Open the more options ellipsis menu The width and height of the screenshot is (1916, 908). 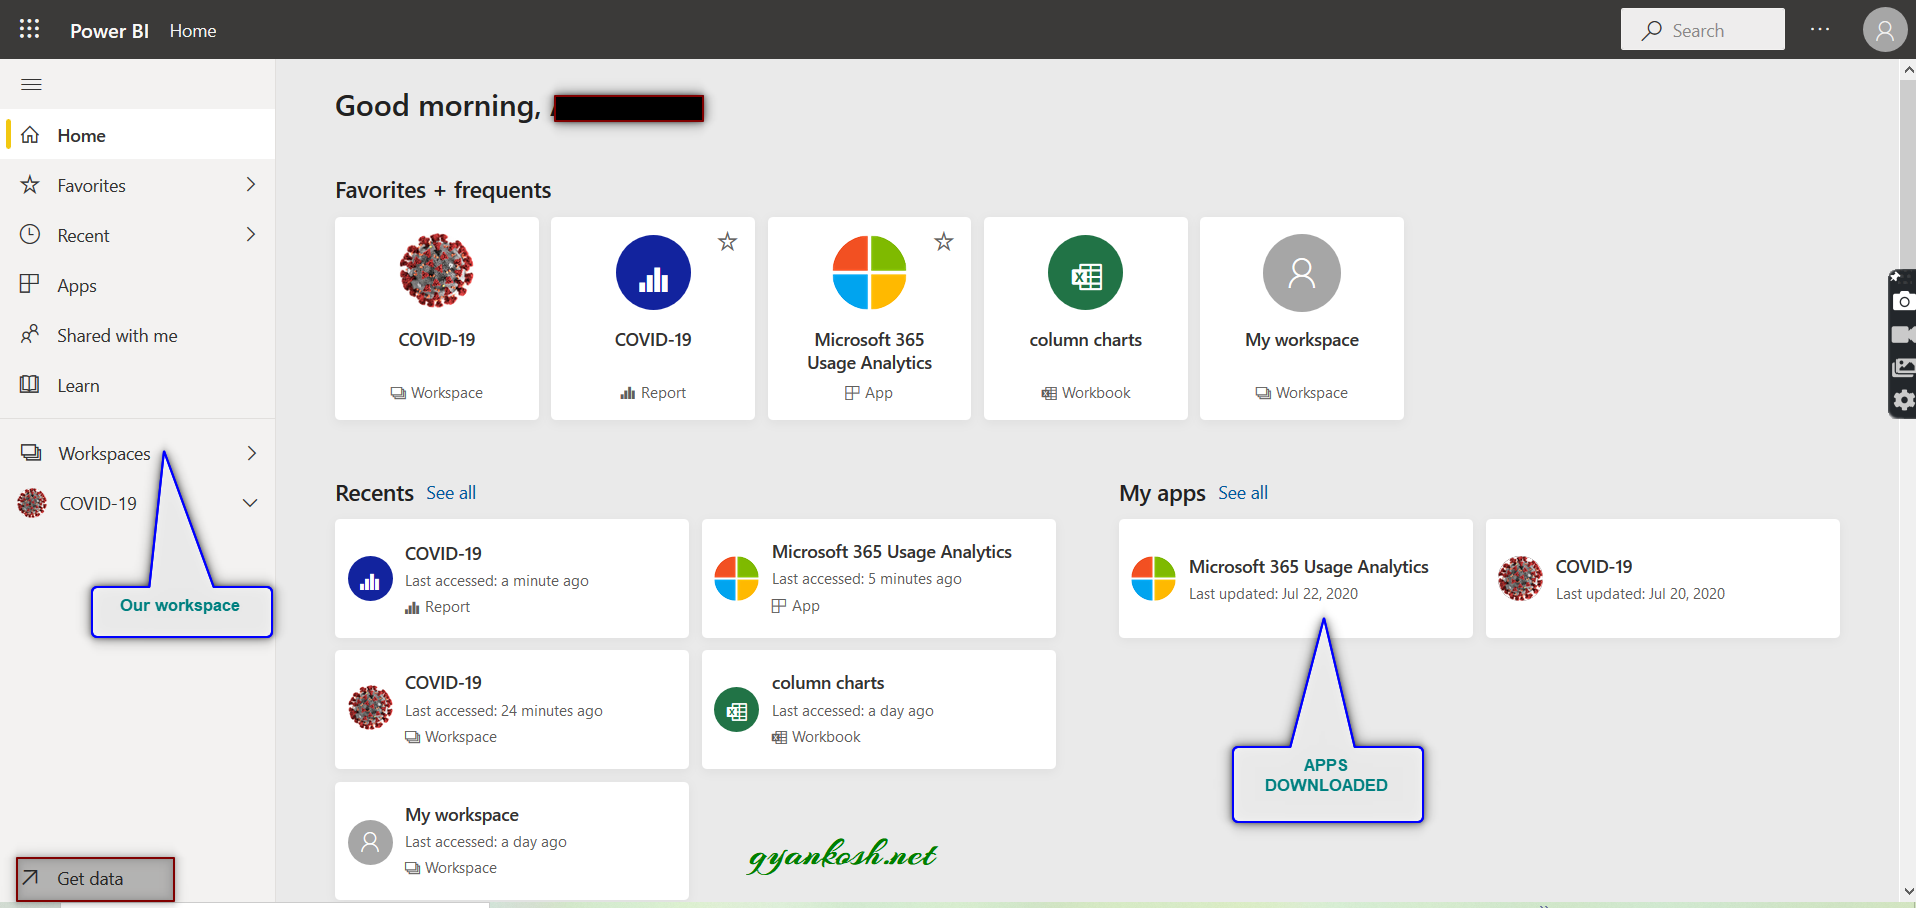(1820, 29)
